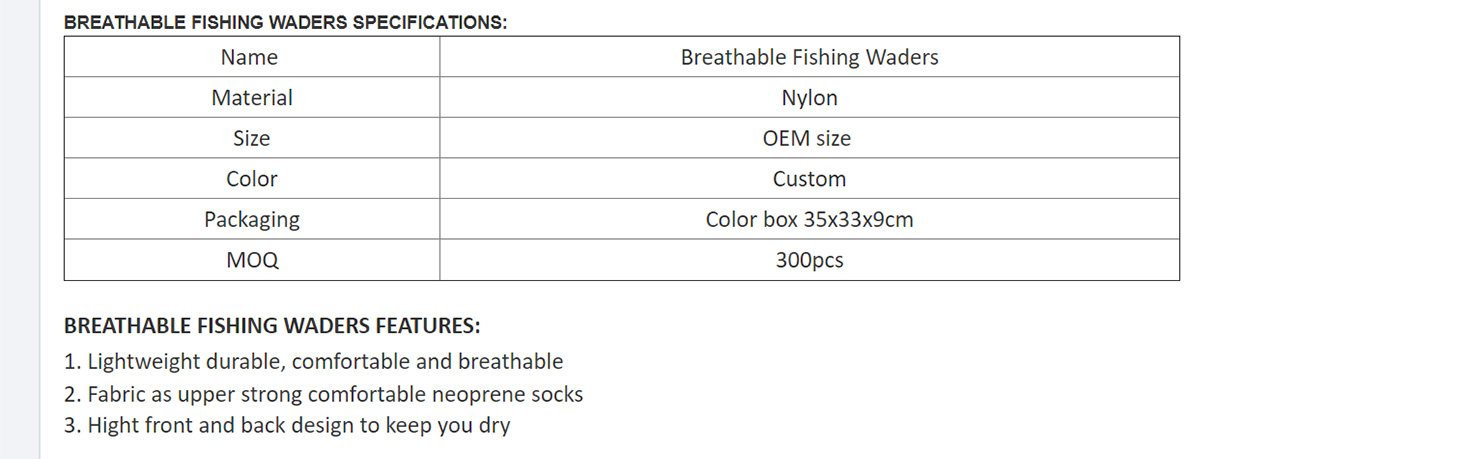Click the 'Breathable Fishing Waders' table cell

coord(809,58)
